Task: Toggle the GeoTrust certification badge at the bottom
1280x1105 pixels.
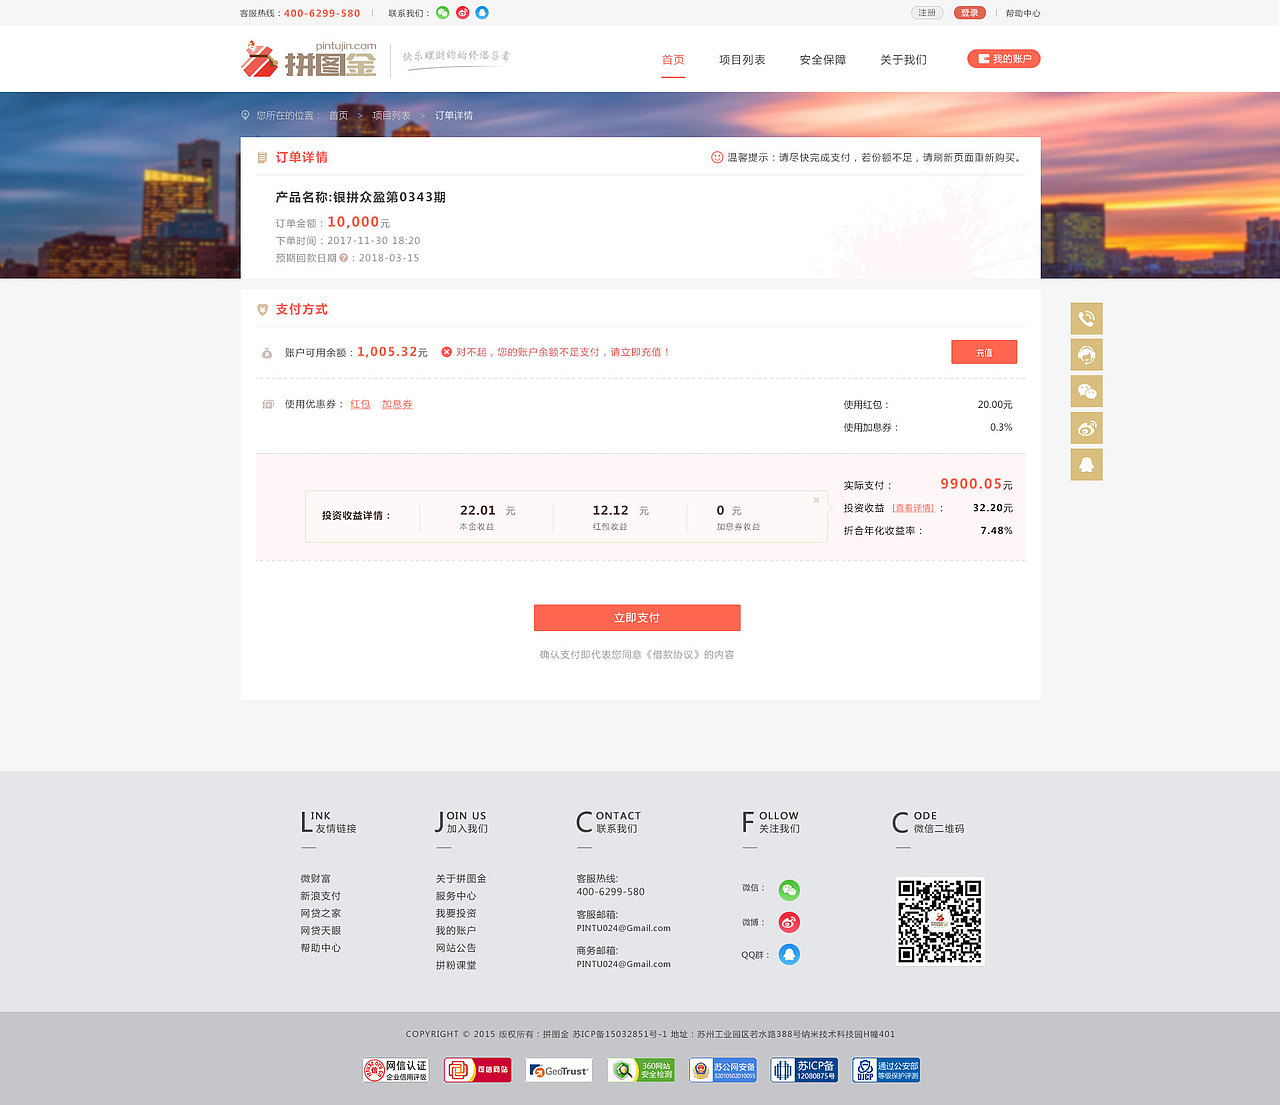Action: [x=558, y=1069]
